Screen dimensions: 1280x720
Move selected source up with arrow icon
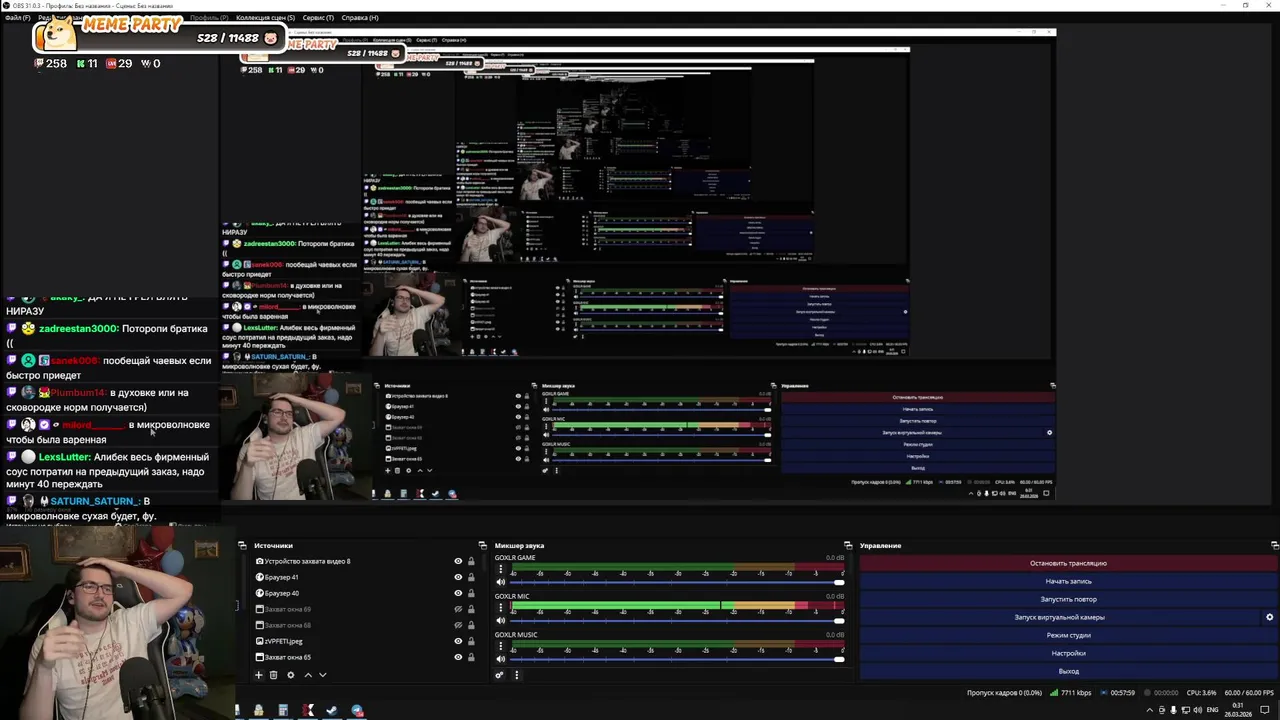click(308, 675)
